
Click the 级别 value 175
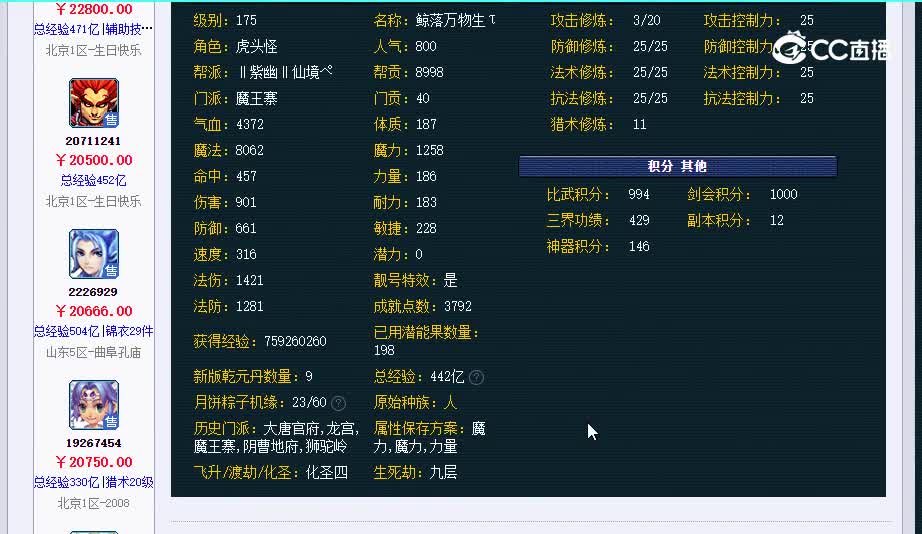pos(246,21)
